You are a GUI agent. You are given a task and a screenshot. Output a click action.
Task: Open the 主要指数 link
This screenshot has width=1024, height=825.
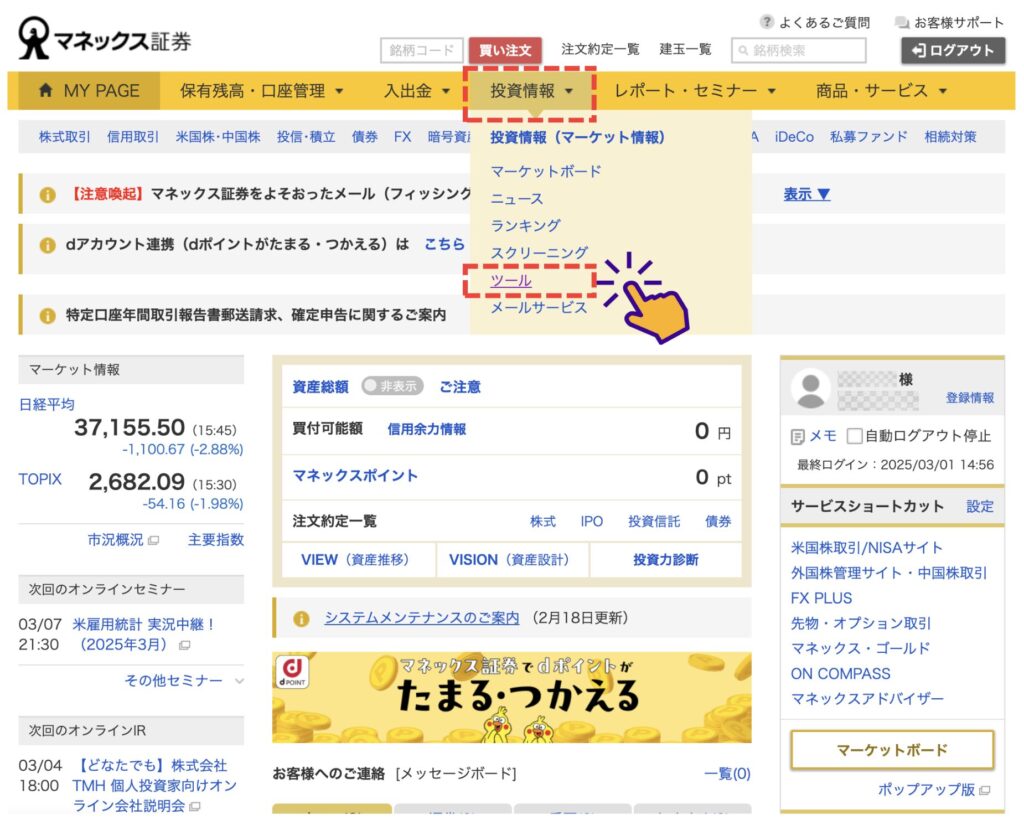point(216,540)
